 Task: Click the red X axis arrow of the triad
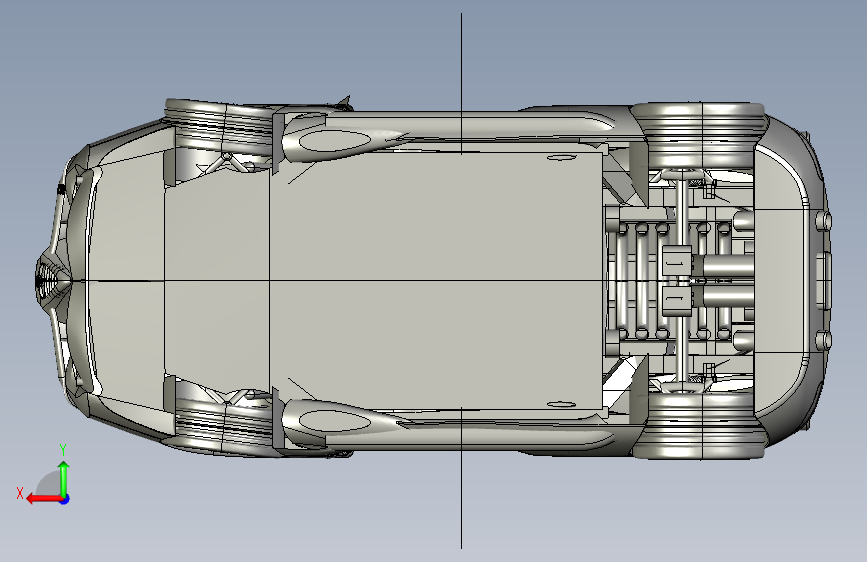pos(44,499)
